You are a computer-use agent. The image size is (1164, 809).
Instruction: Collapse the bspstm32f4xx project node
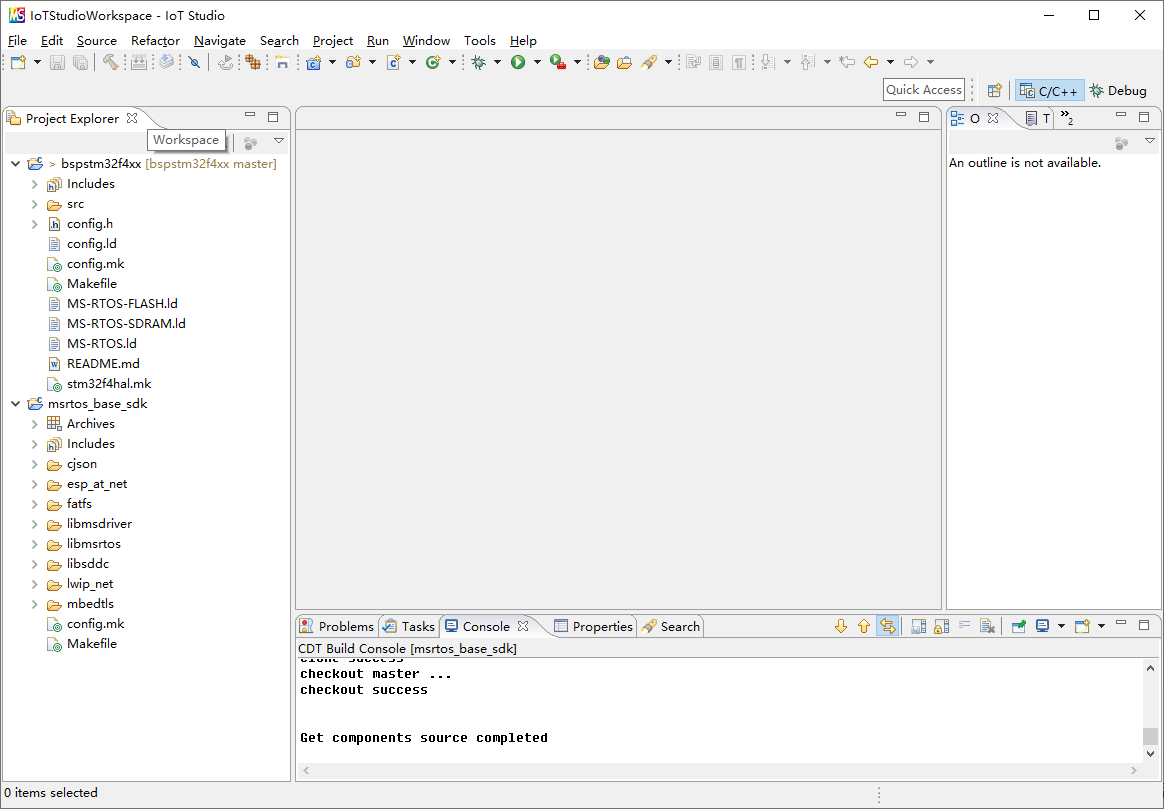(16, 163)
